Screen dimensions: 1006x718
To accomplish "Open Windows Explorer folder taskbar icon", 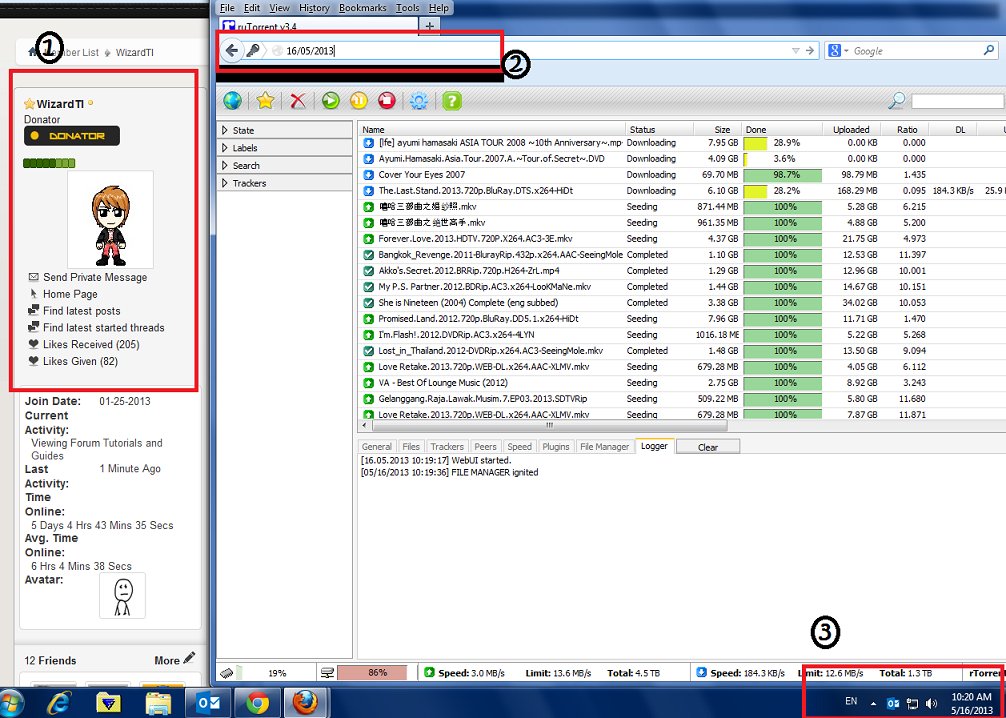I will pyautogui.click(x=158, y=704).
